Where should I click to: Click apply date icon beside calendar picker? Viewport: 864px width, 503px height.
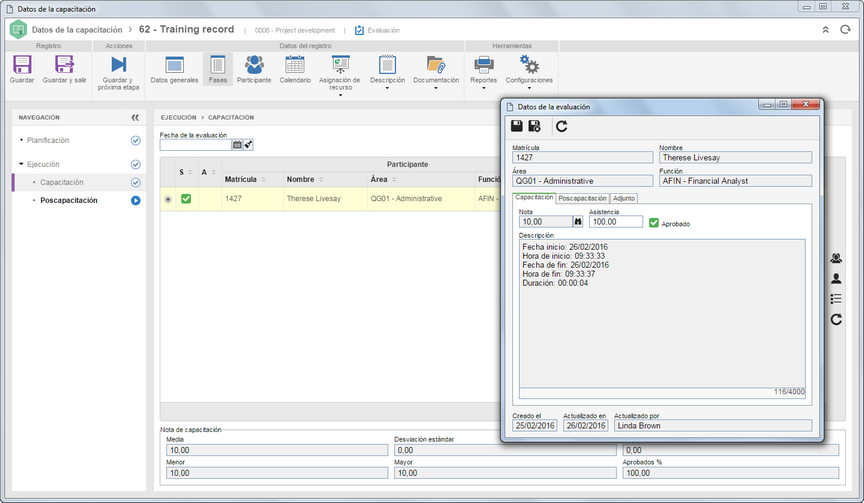point(248,145)
